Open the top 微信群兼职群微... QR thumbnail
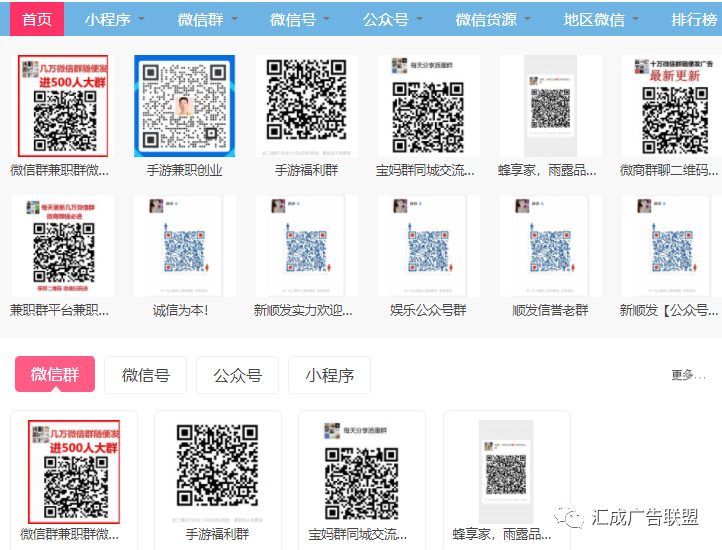This screenshot has height=550, width=722. 63,106
